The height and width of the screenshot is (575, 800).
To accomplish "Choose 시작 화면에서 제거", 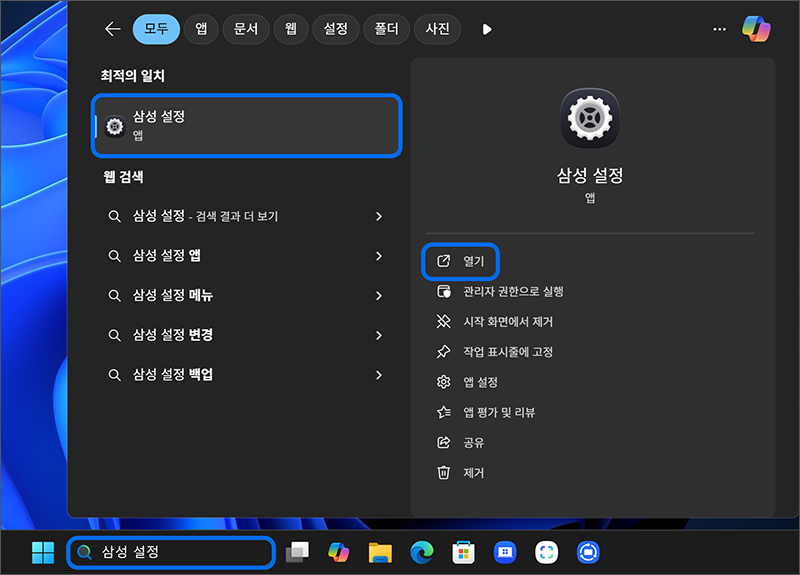I will click(495, 321).
